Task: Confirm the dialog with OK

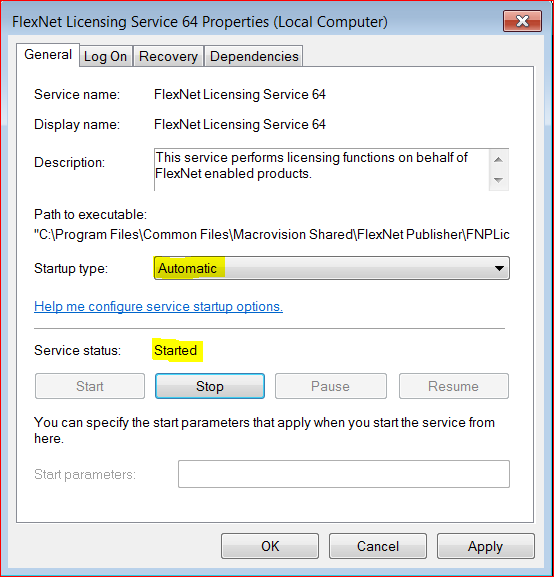Action: (270, 546)
